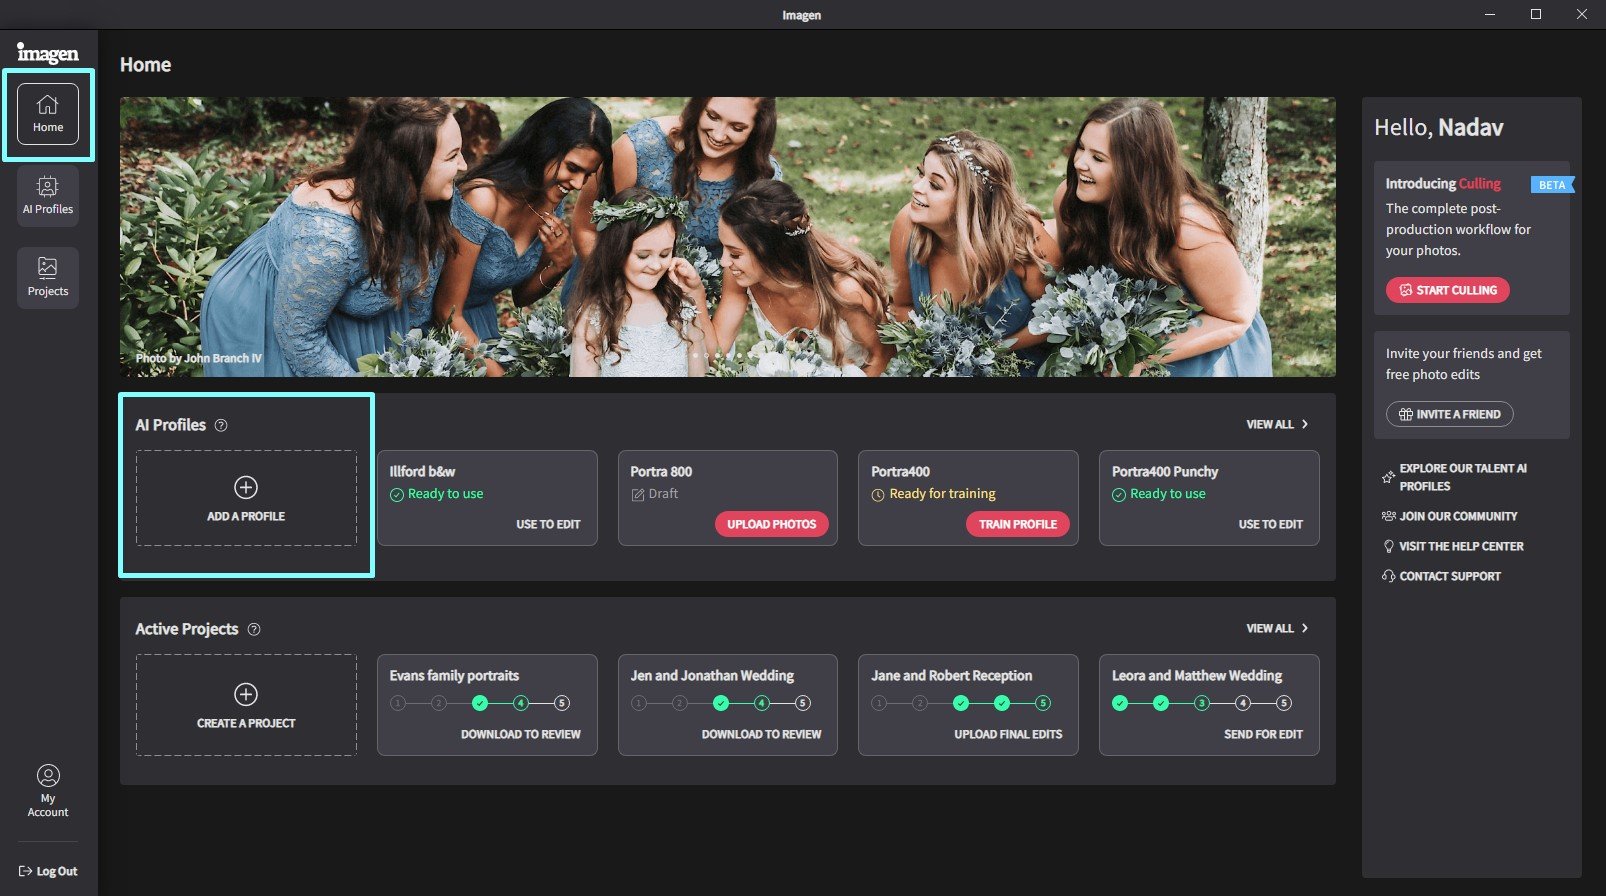Click Log Out in the sidebar
The height and width of the screenshot is (896, 1606).
(48, 871)
